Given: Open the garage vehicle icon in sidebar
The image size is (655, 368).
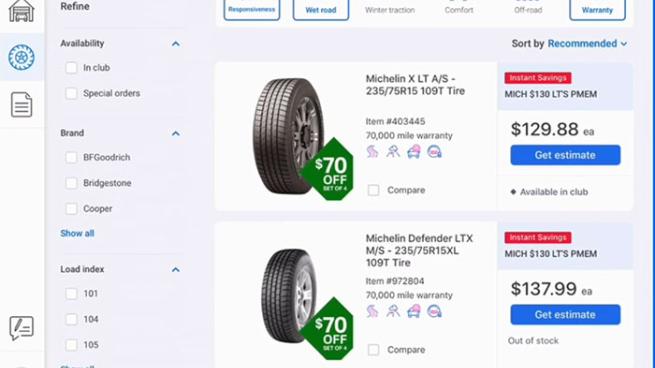Looking at the screenshot, I should 21,10.
